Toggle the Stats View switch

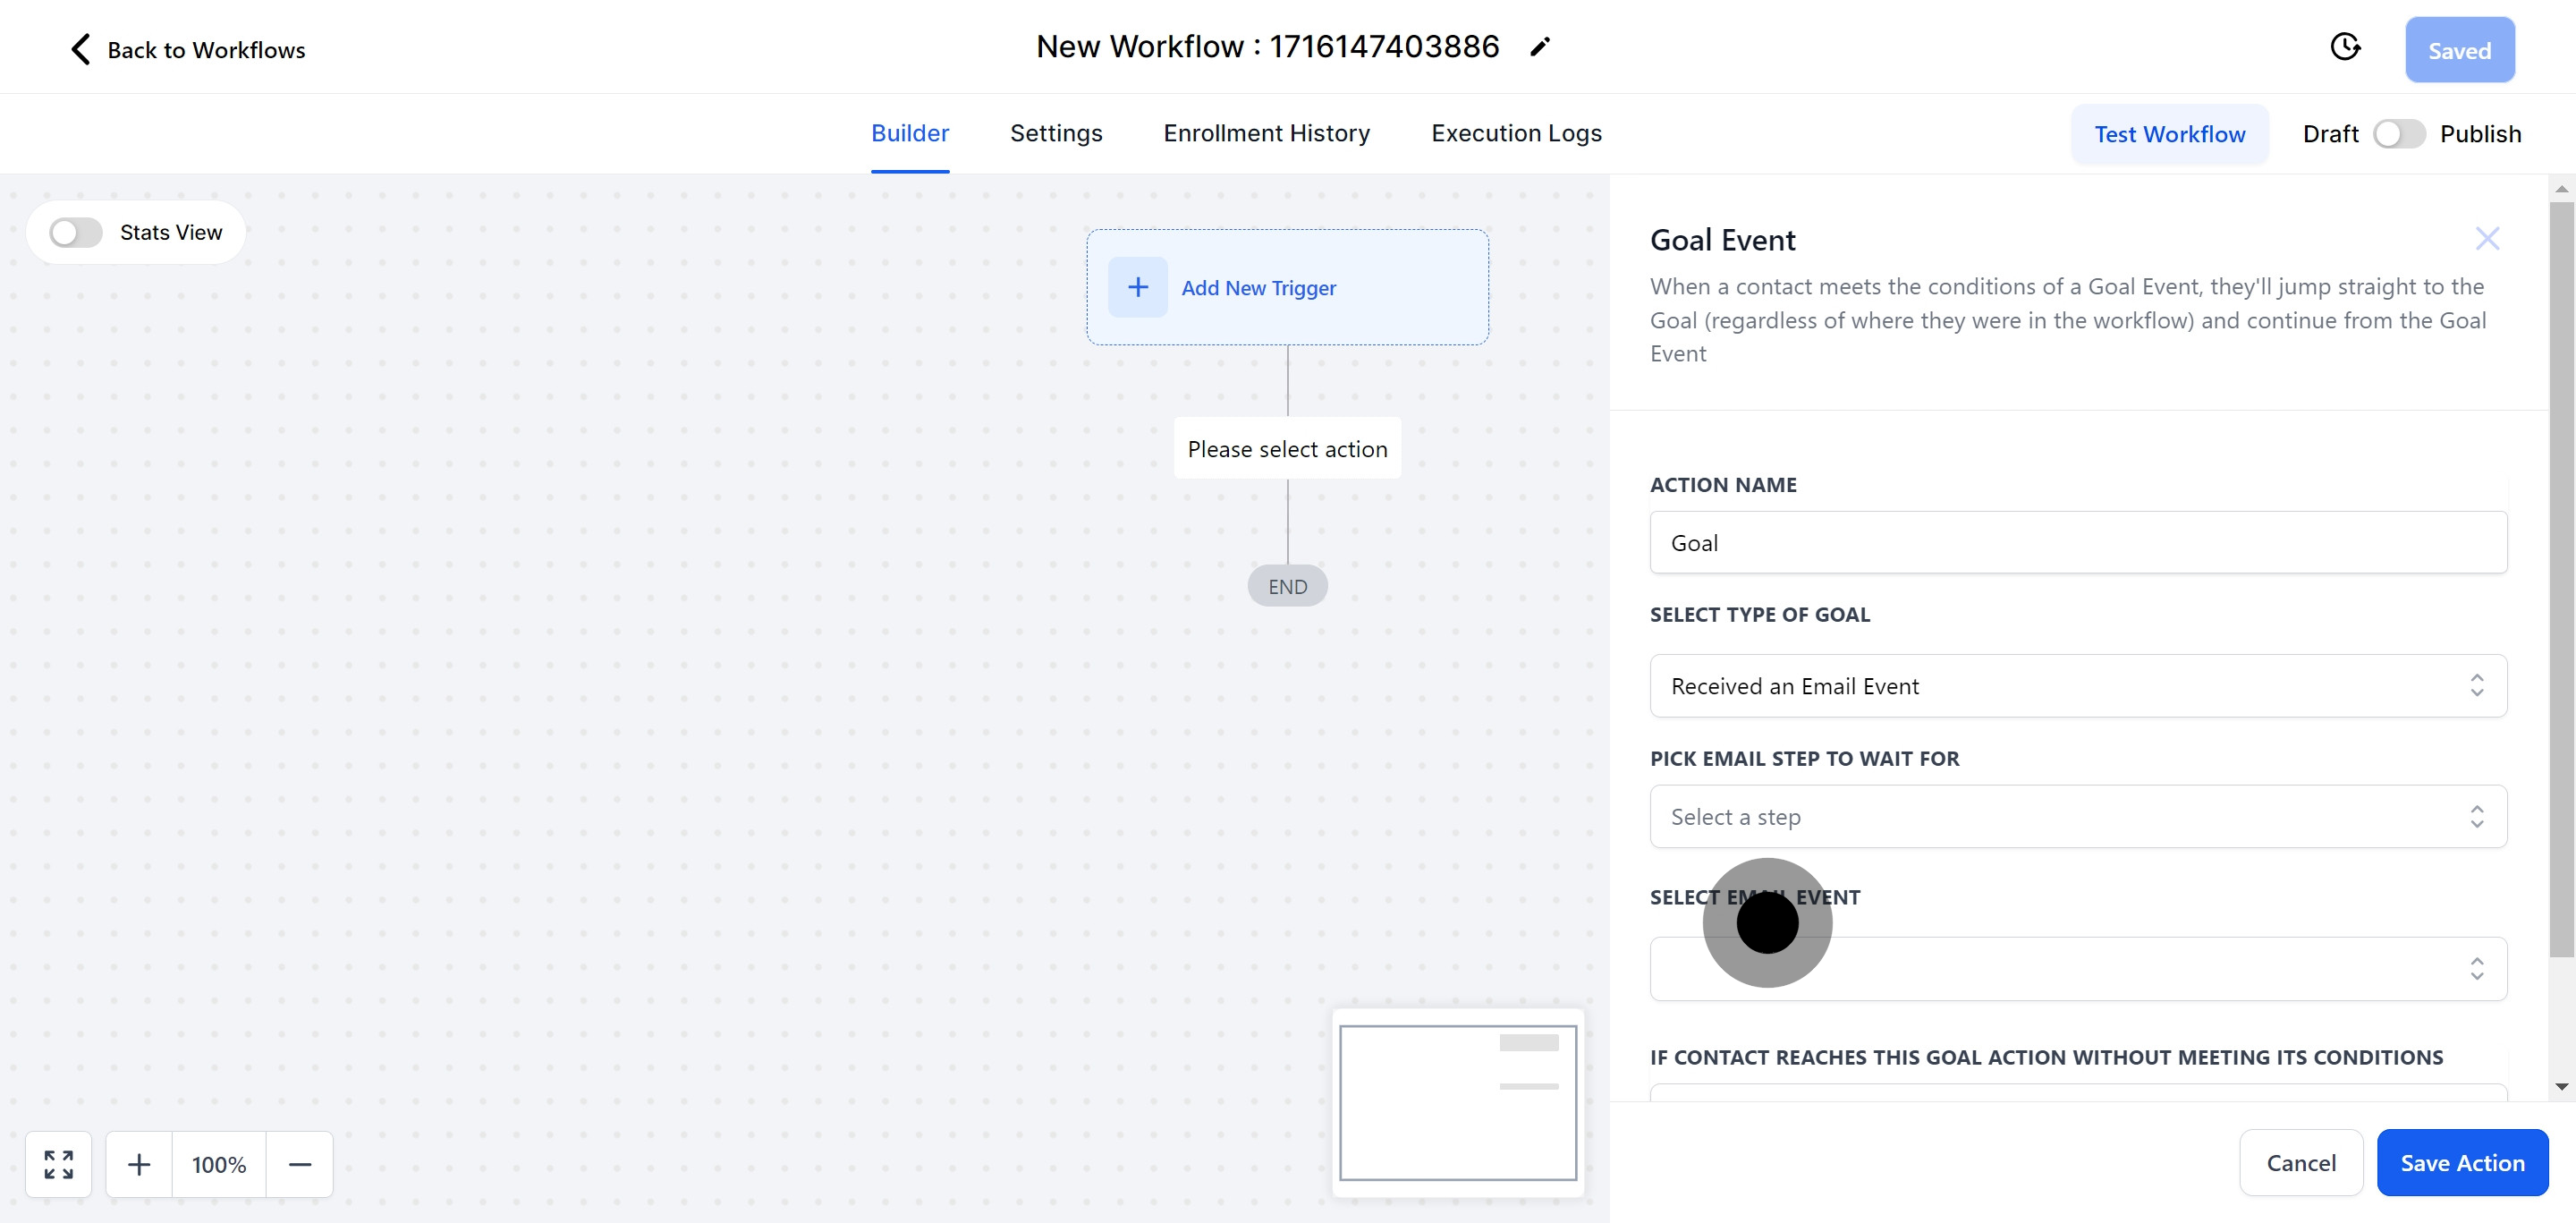point(77,233)
